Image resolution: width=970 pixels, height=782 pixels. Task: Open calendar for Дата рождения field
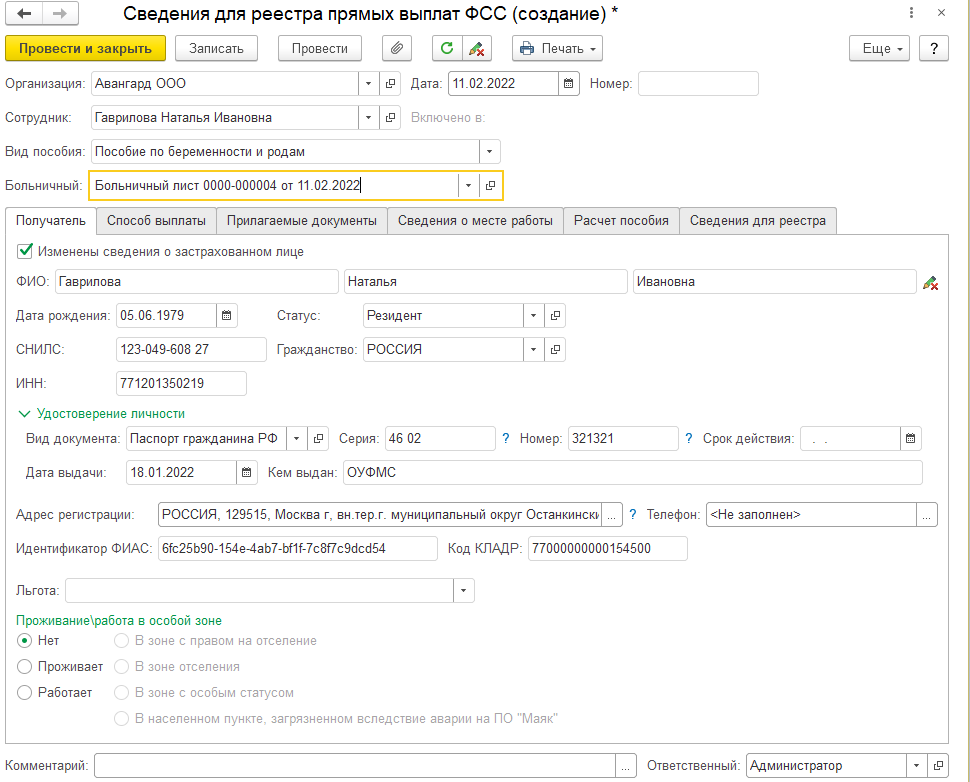pyautogui.click(x=228, y=316)
